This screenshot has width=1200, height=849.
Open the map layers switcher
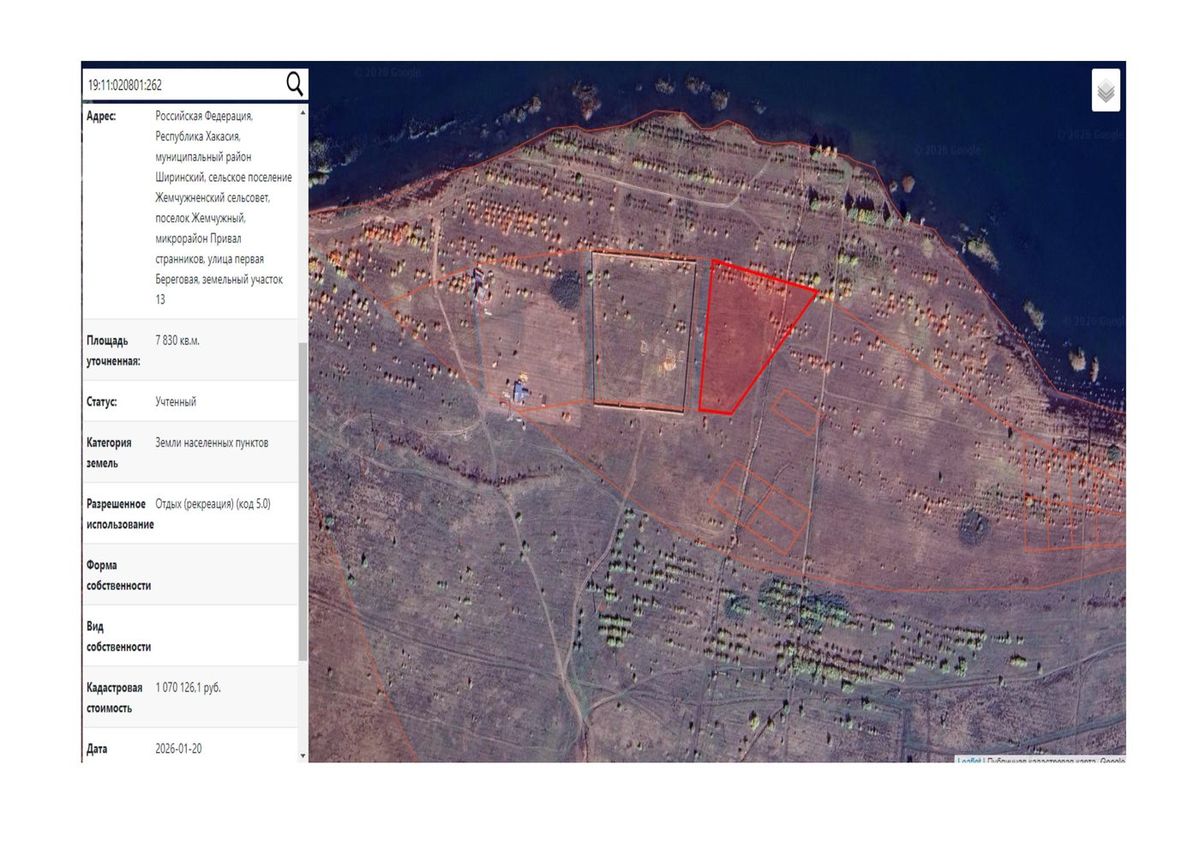coord(1105,91)
